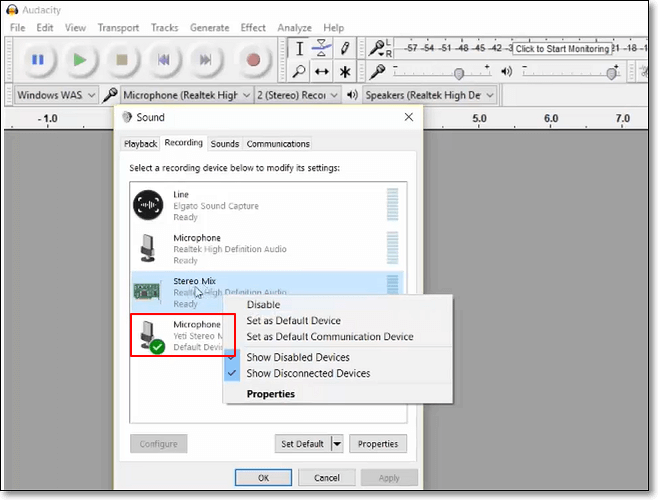Open the Generate menu
The height and width of the screenshot is (500, 658).
tap(209, 28)
